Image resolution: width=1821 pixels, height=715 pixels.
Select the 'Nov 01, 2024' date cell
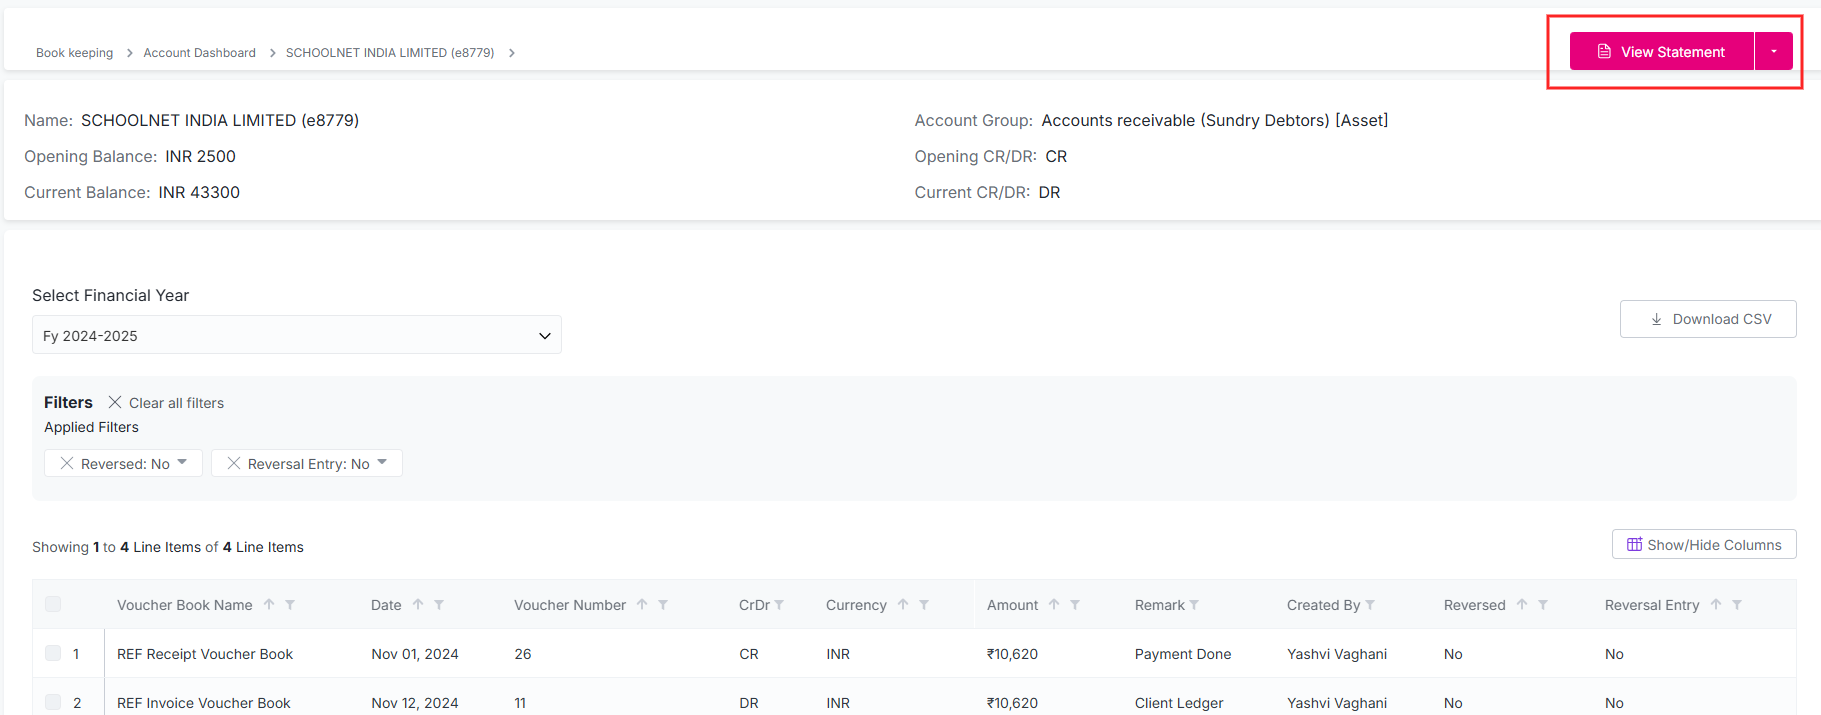point(415,654)
